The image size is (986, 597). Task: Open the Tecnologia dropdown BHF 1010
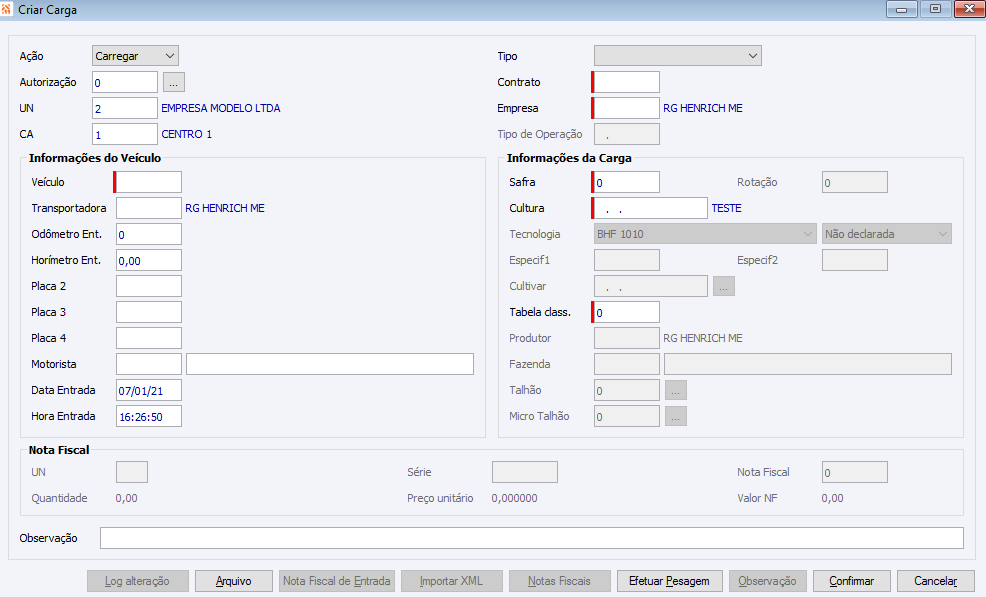(x=705, y=234)
